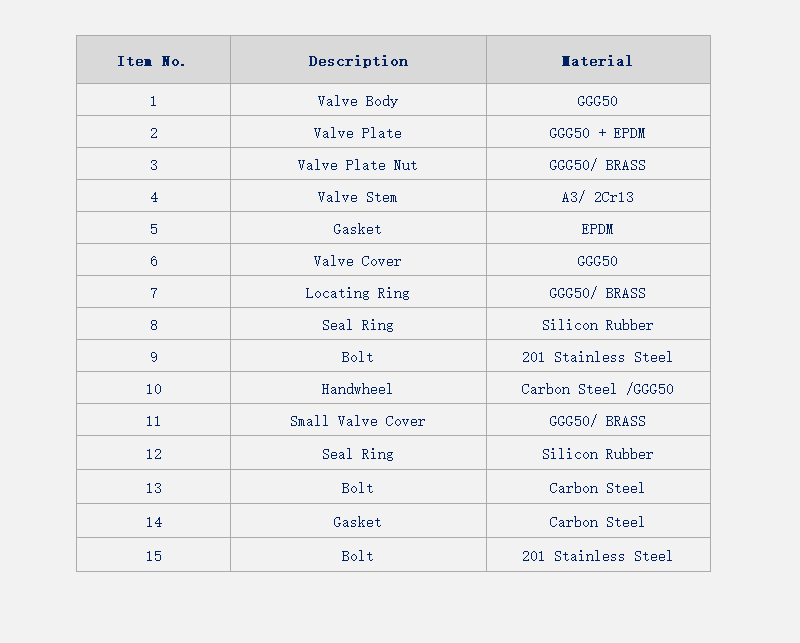Select the Valve Body description cell
The width and height of the screenshot is (800, 643).
coord(358,100)
